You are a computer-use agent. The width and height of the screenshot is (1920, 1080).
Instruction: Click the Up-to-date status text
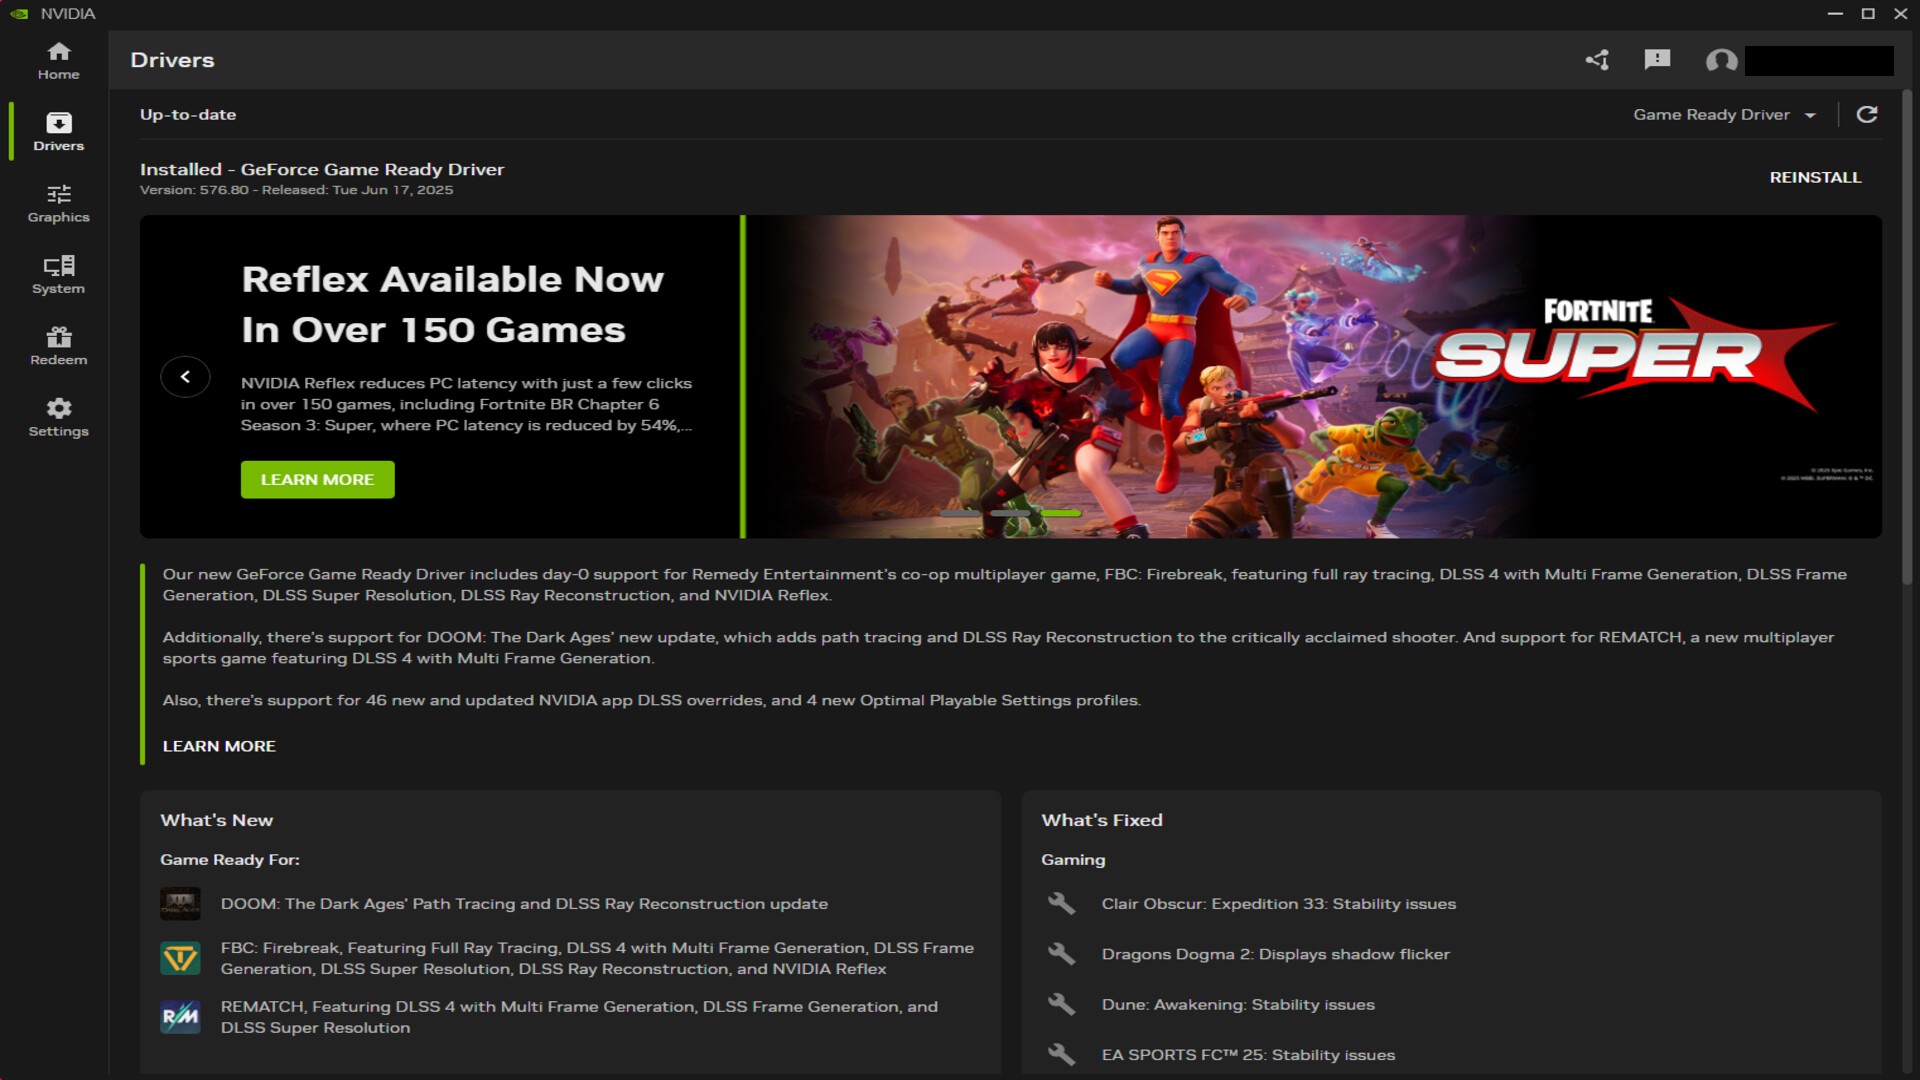pos(188,115)
